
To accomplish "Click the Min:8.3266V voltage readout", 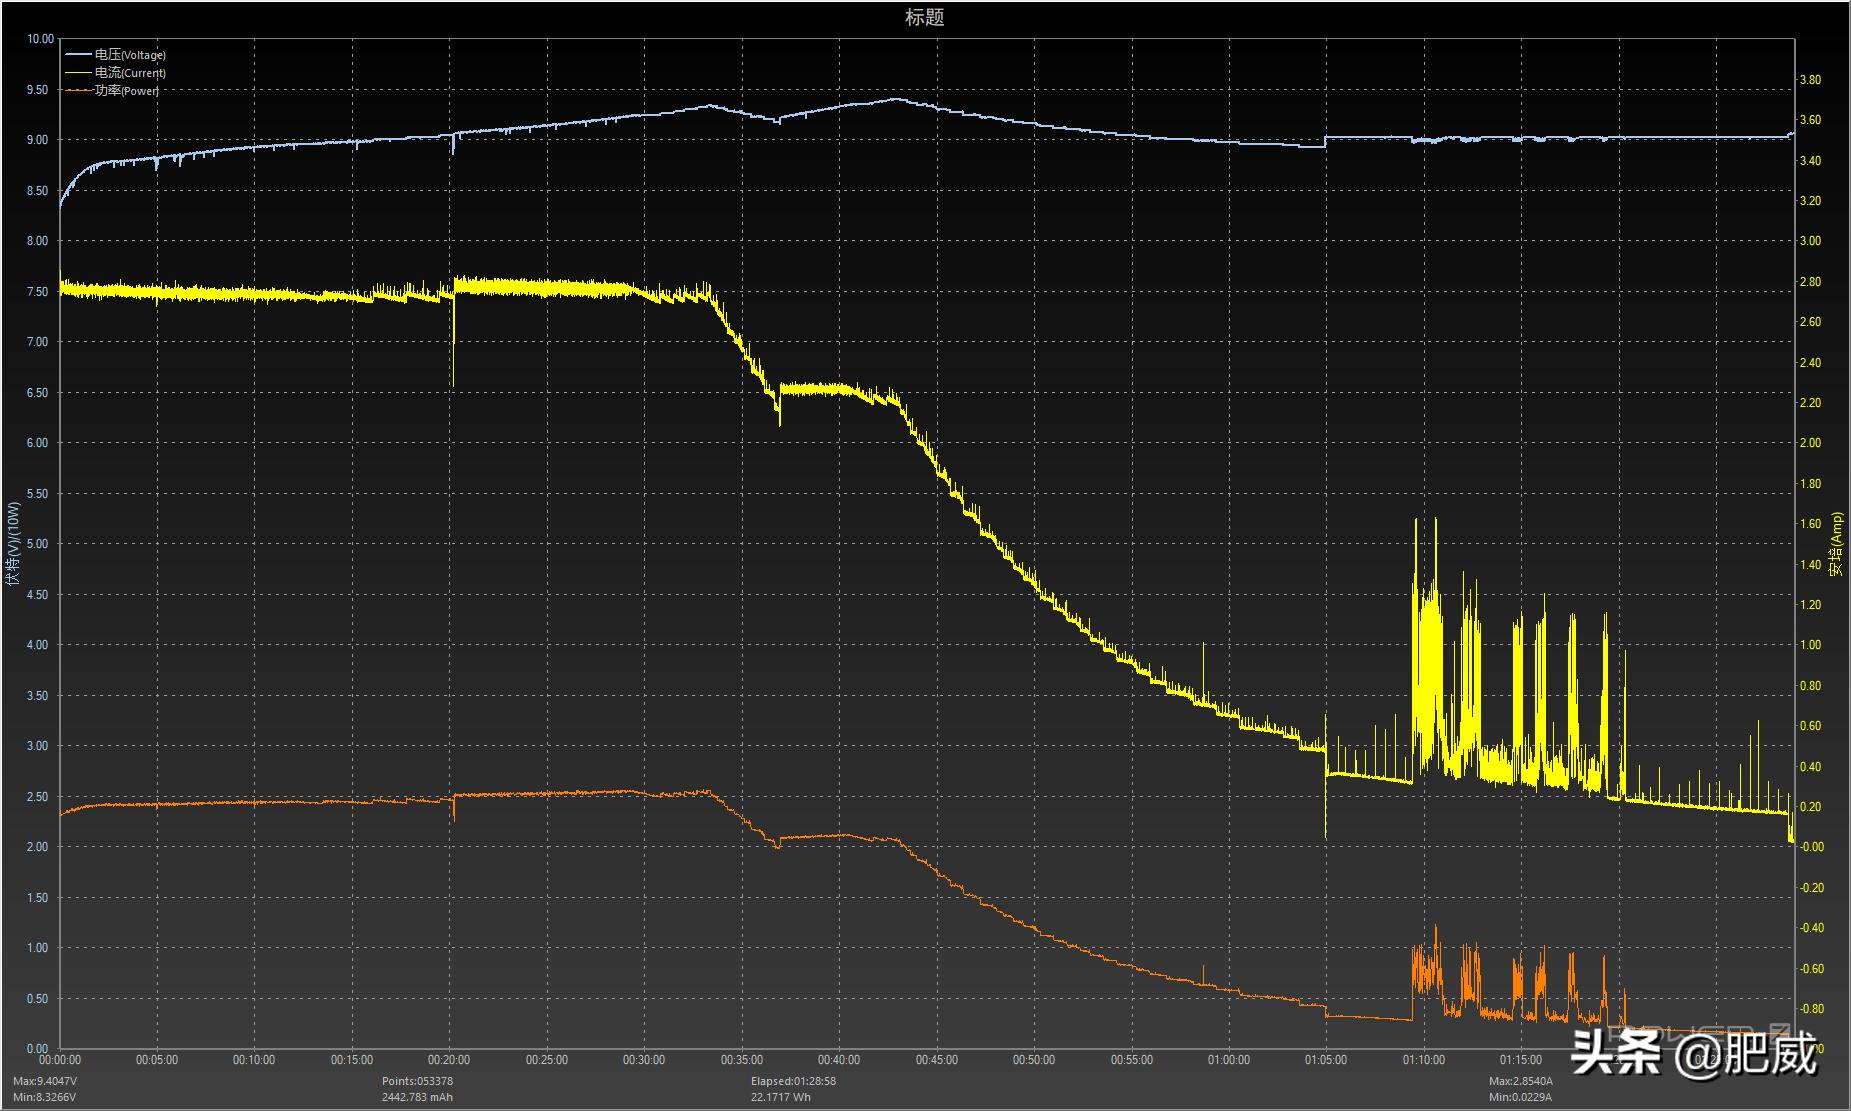I will pos(44,1097).
